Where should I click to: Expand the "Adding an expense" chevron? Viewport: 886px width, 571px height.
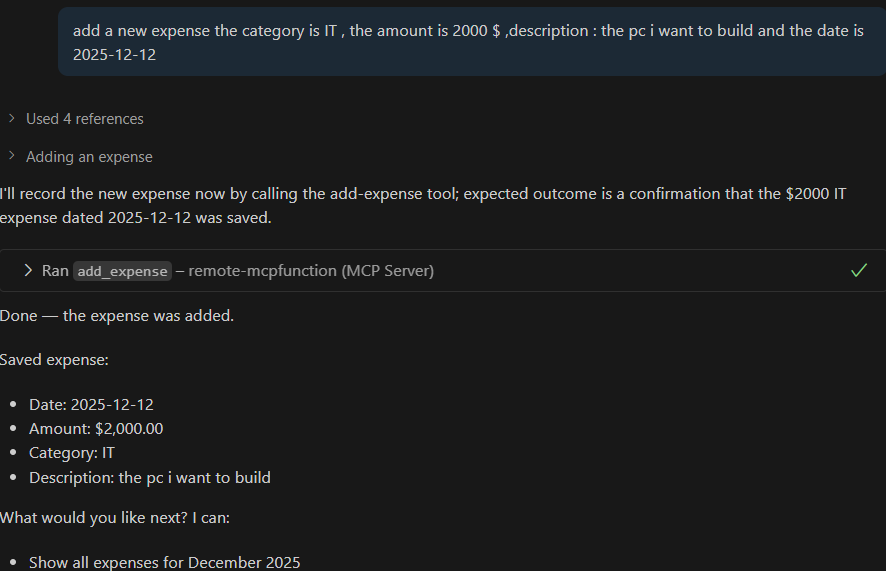coord(11,157)
